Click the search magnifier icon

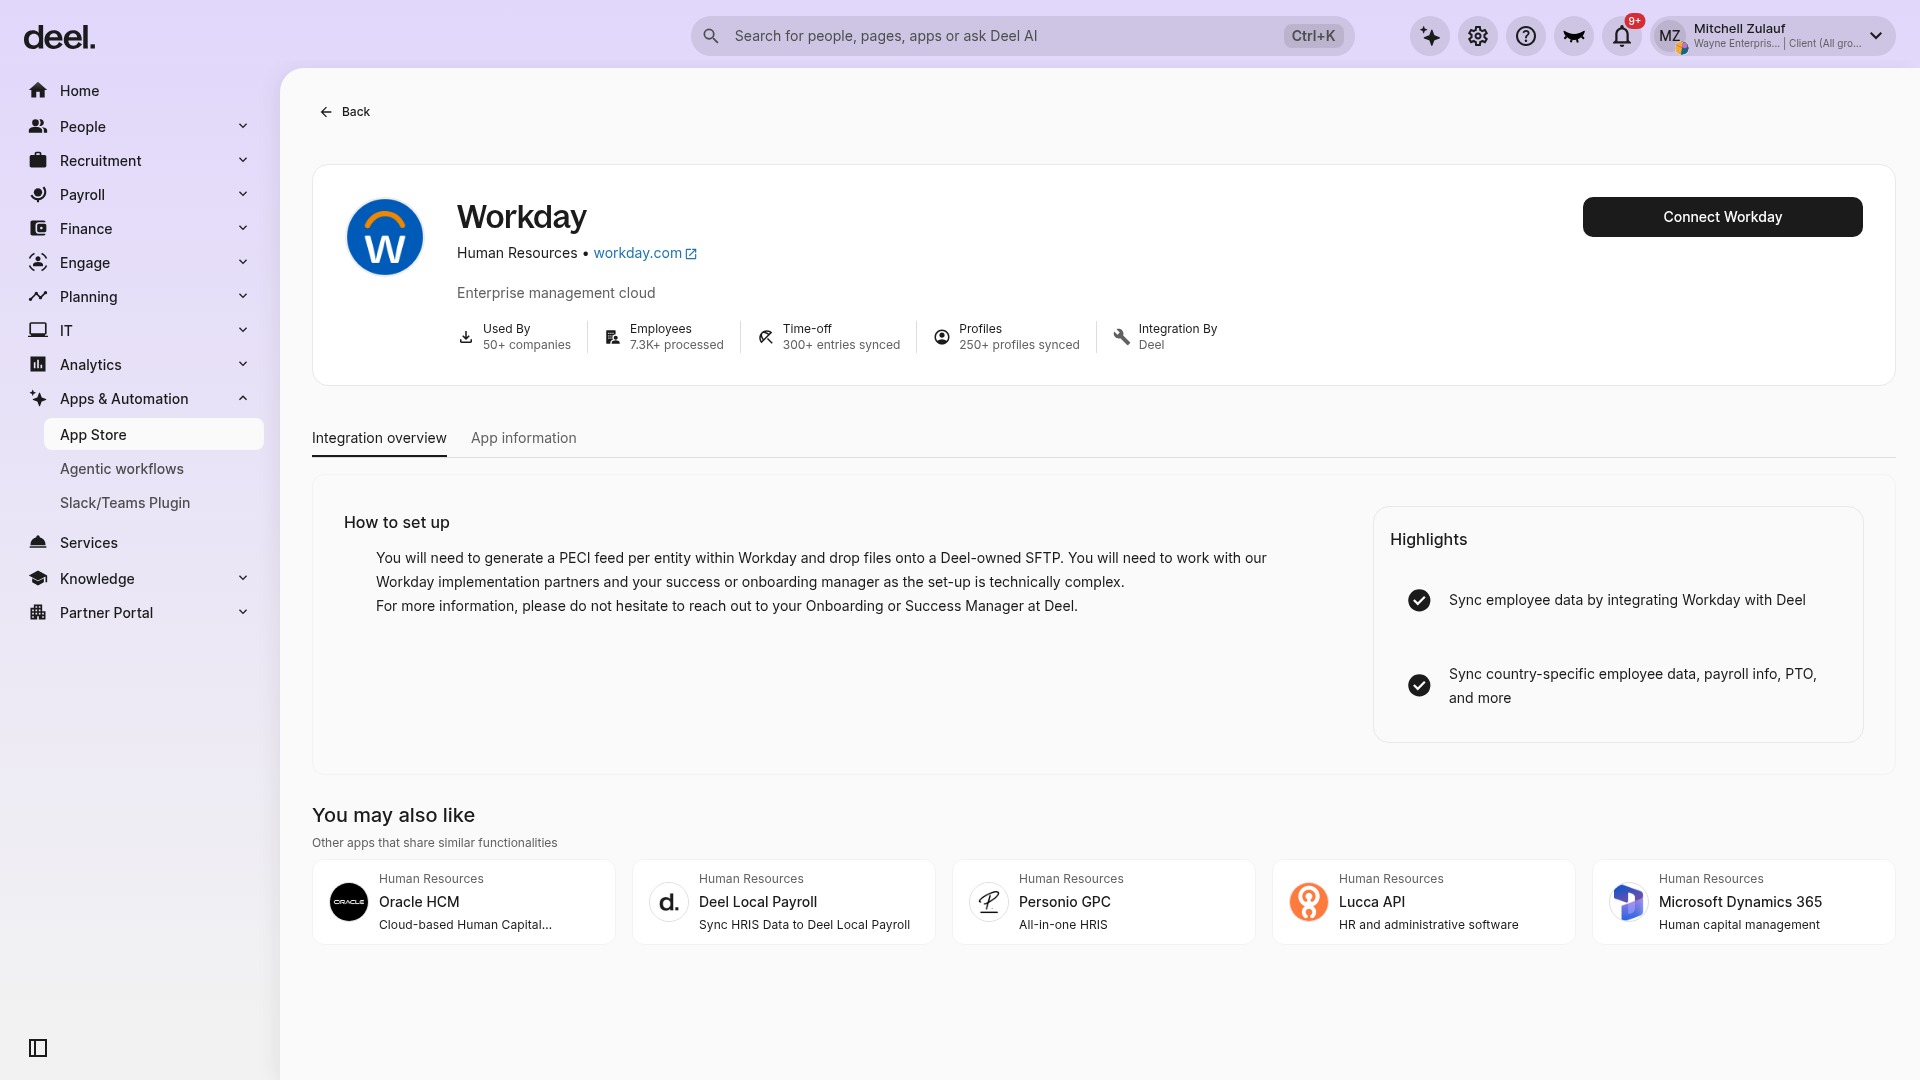pyautogui.click(x=711, y=36)
